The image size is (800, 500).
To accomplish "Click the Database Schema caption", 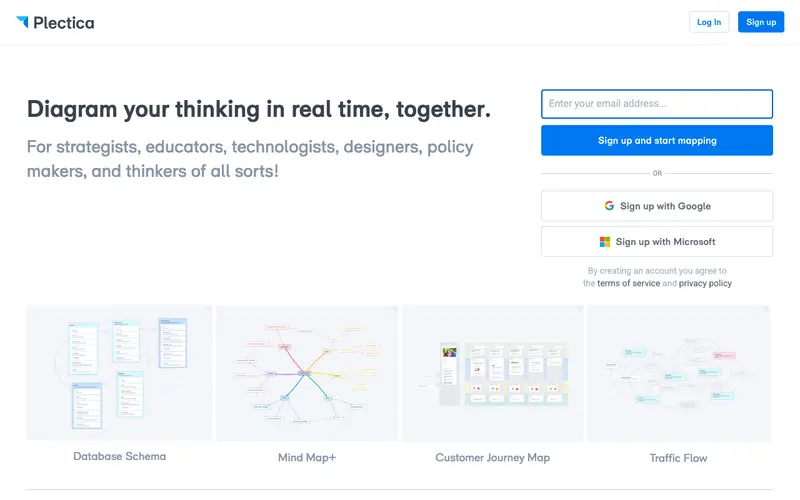I will click(x=119, y=456).
